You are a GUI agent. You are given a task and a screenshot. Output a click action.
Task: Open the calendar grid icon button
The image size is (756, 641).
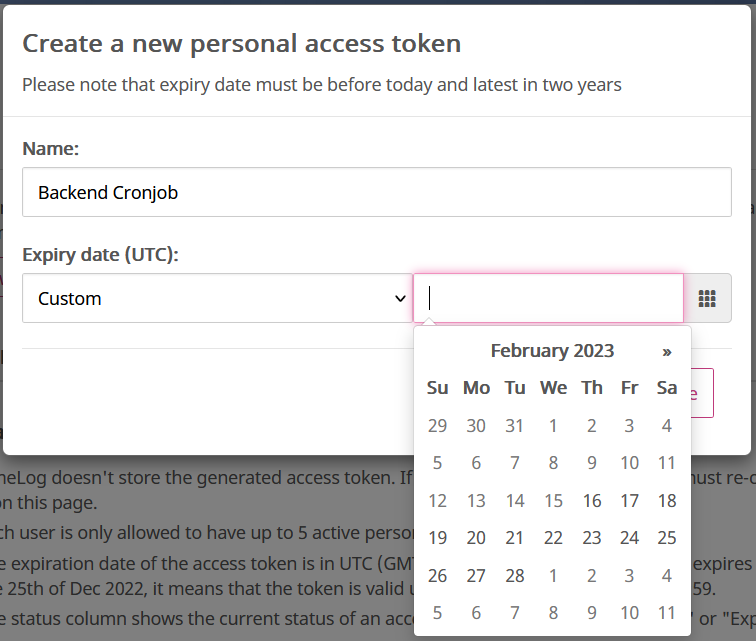click(708, 298)
